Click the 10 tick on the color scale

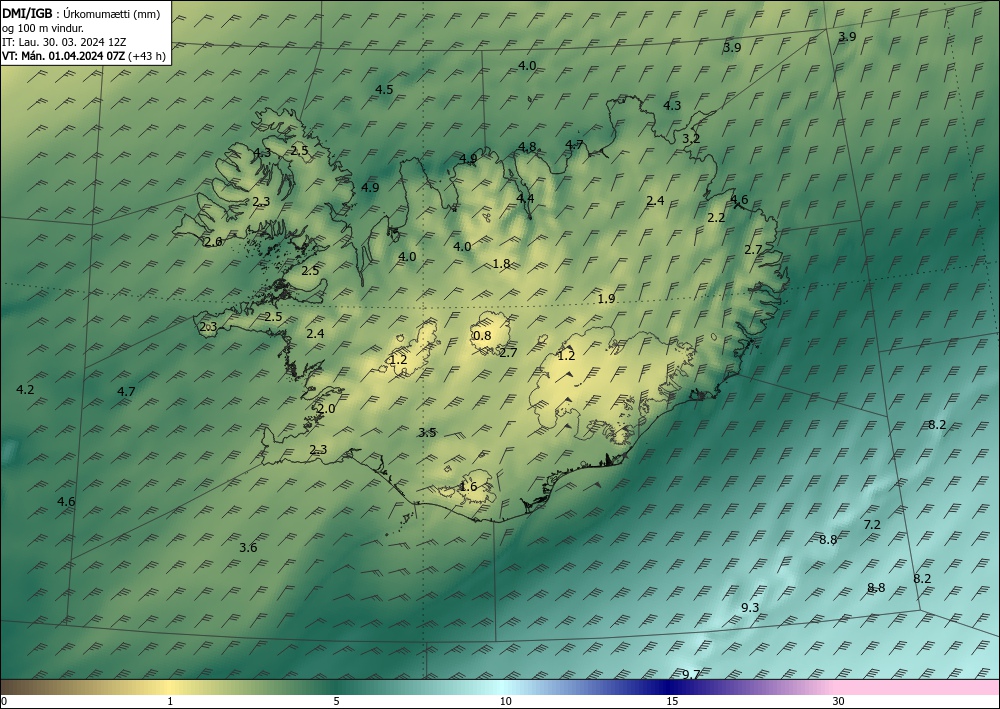pos(505,701)
